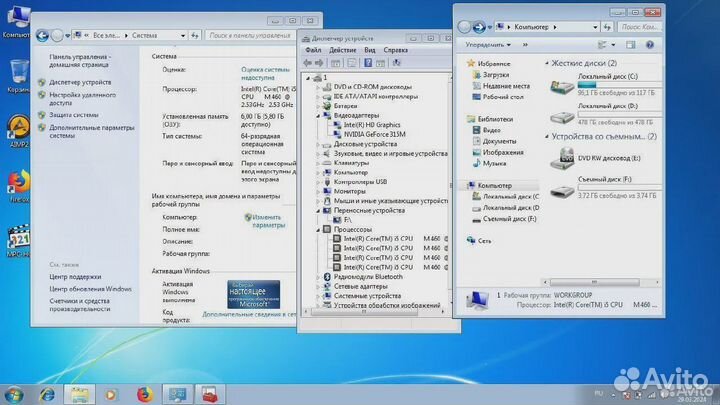Click Device Manager horizontal scrollbar

click(364, 312)
